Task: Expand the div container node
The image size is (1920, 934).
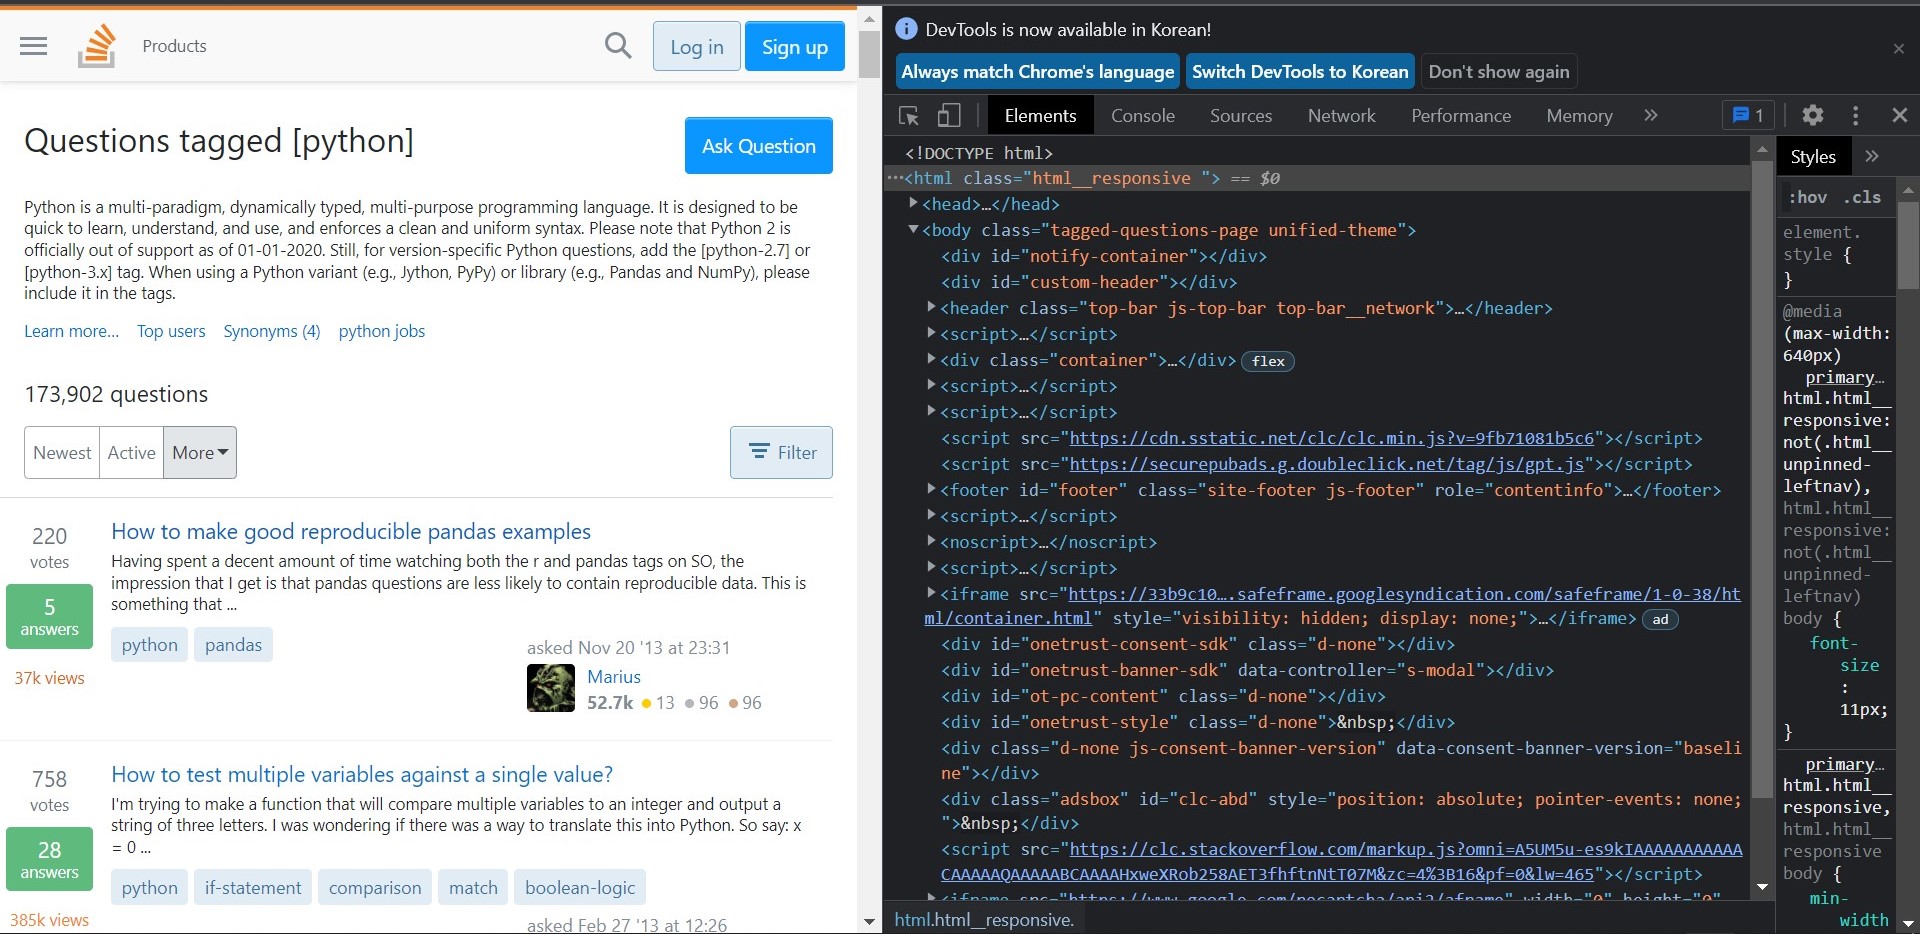Action: [931, 359]
